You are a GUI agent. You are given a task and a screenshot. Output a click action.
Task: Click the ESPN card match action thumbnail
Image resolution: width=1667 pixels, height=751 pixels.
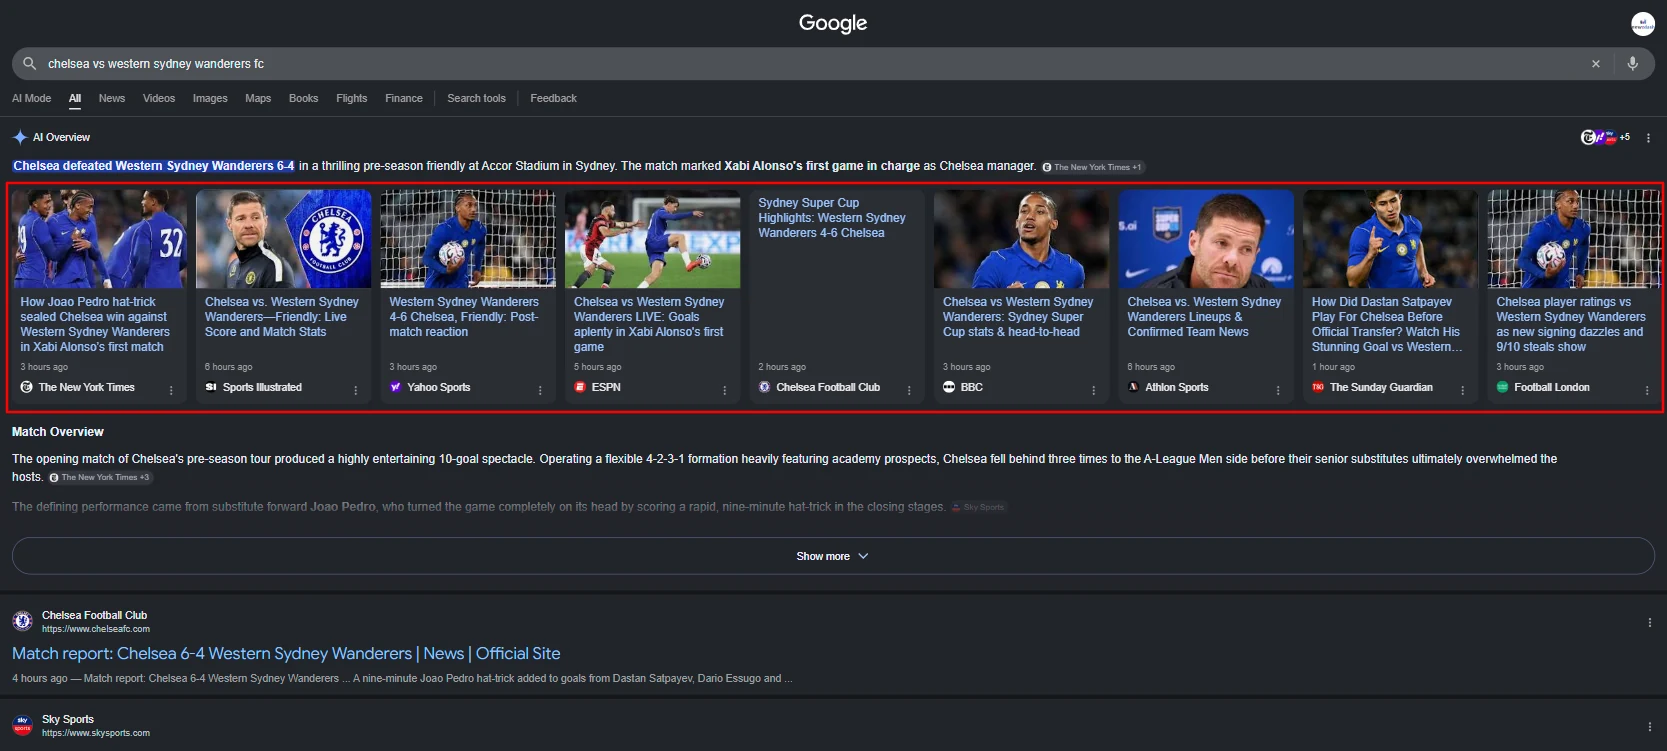pyautogui.click(x=653, y=239)
